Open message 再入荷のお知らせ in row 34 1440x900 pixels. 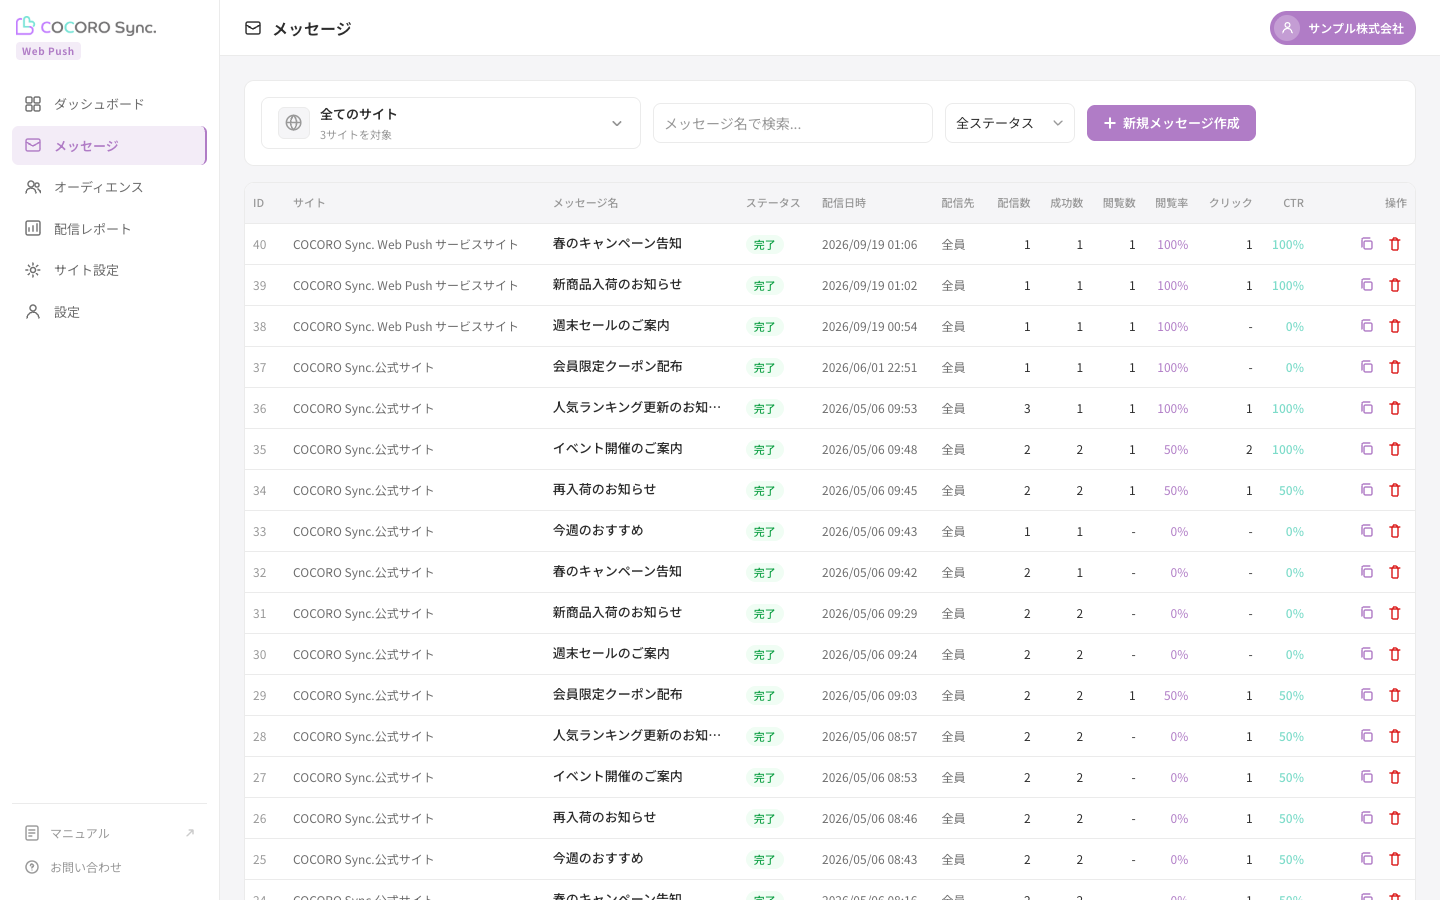[604, 489]
